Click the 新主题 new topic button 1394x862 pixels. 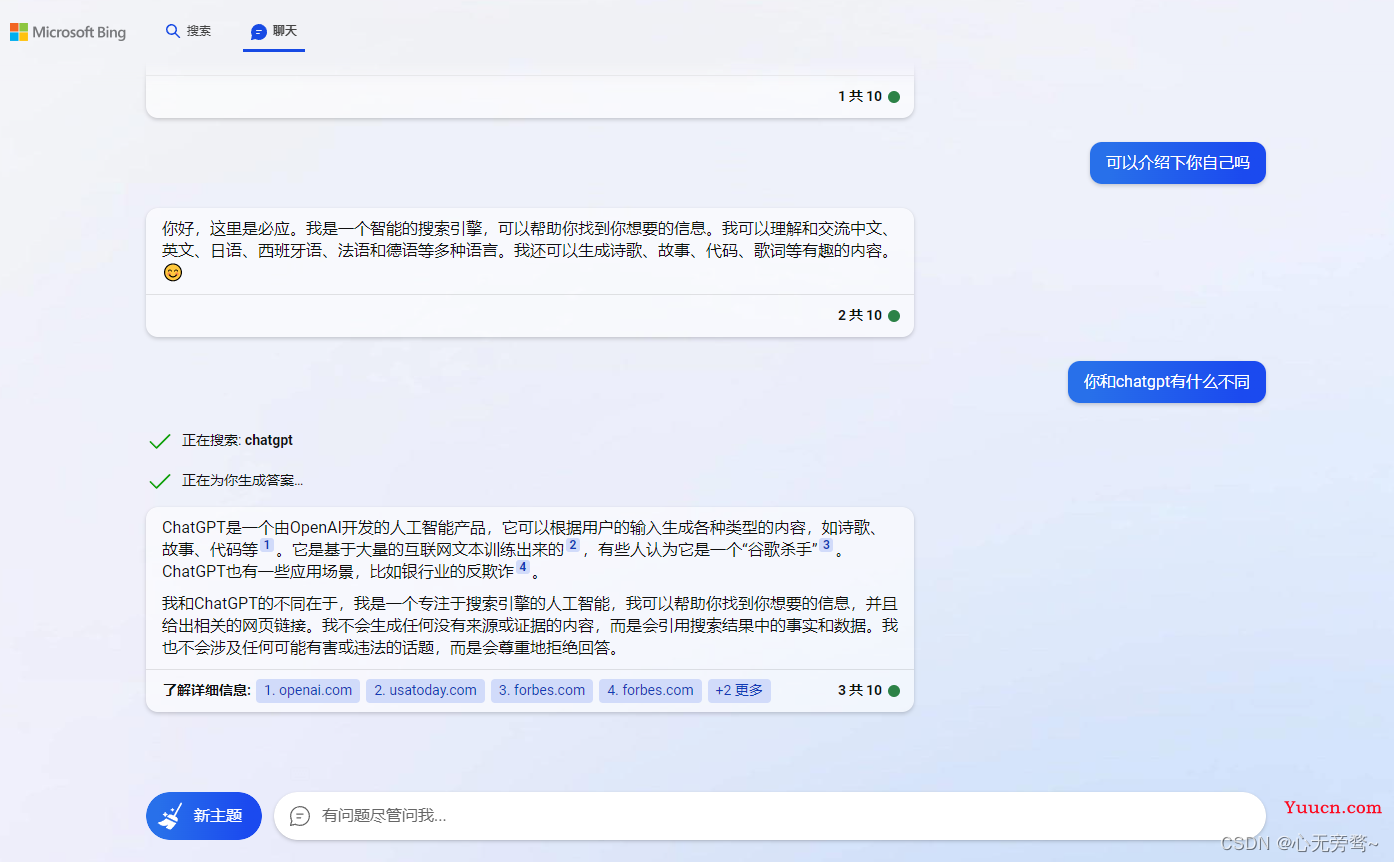click(204, 816)
